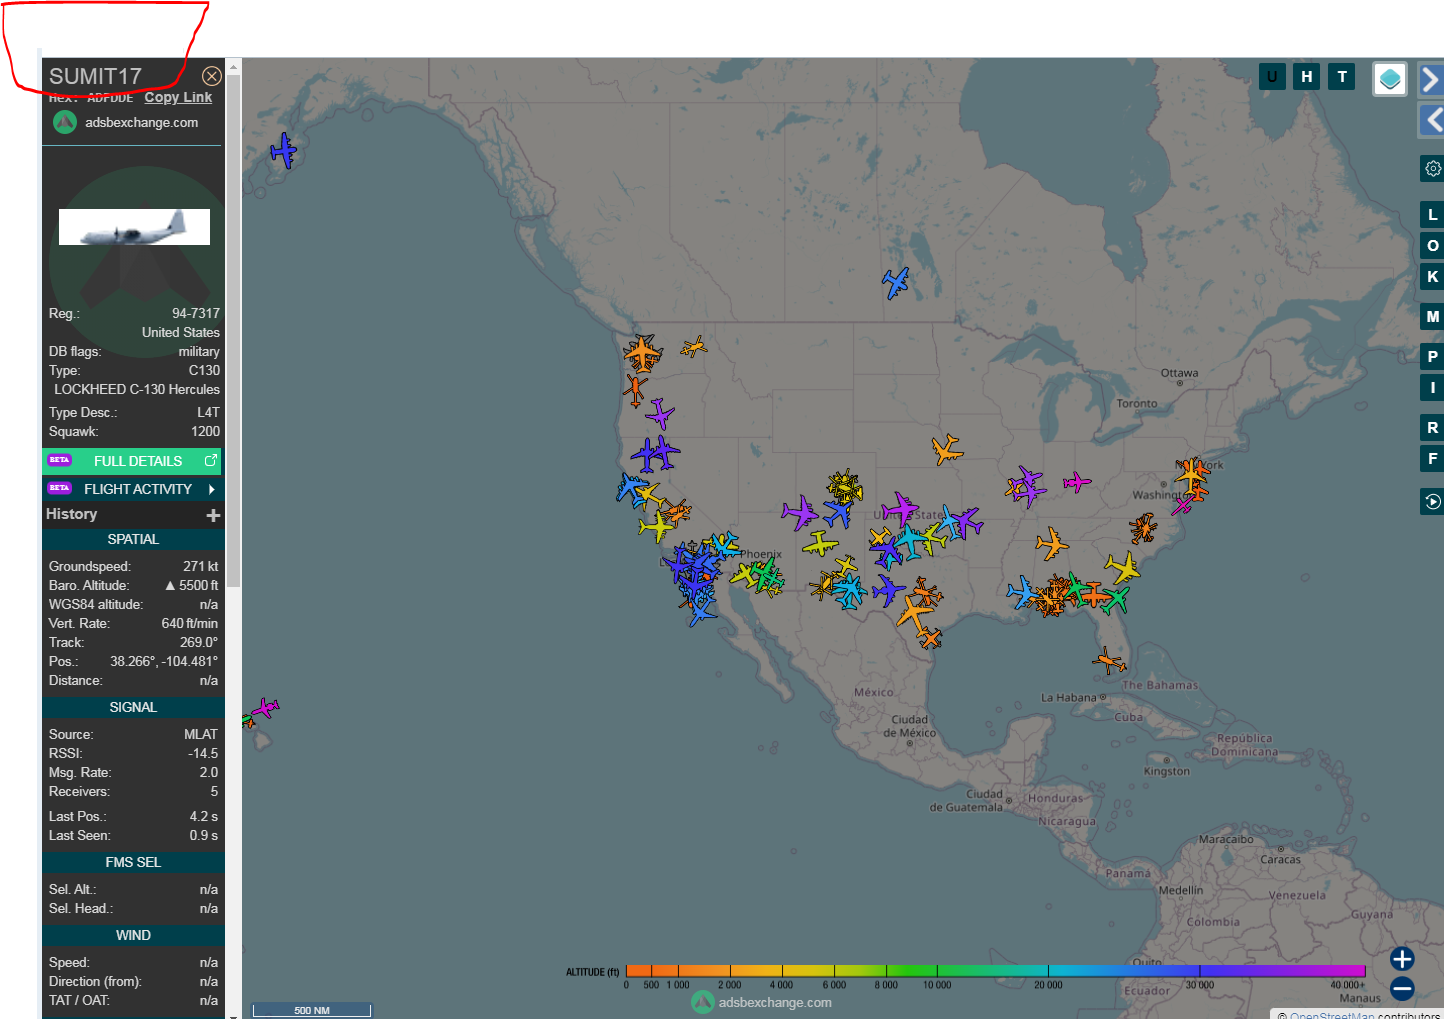Open the FLIGHT ACTIVITY panel
This screenshot has width=1444, height=1019.
pos(132,489)
